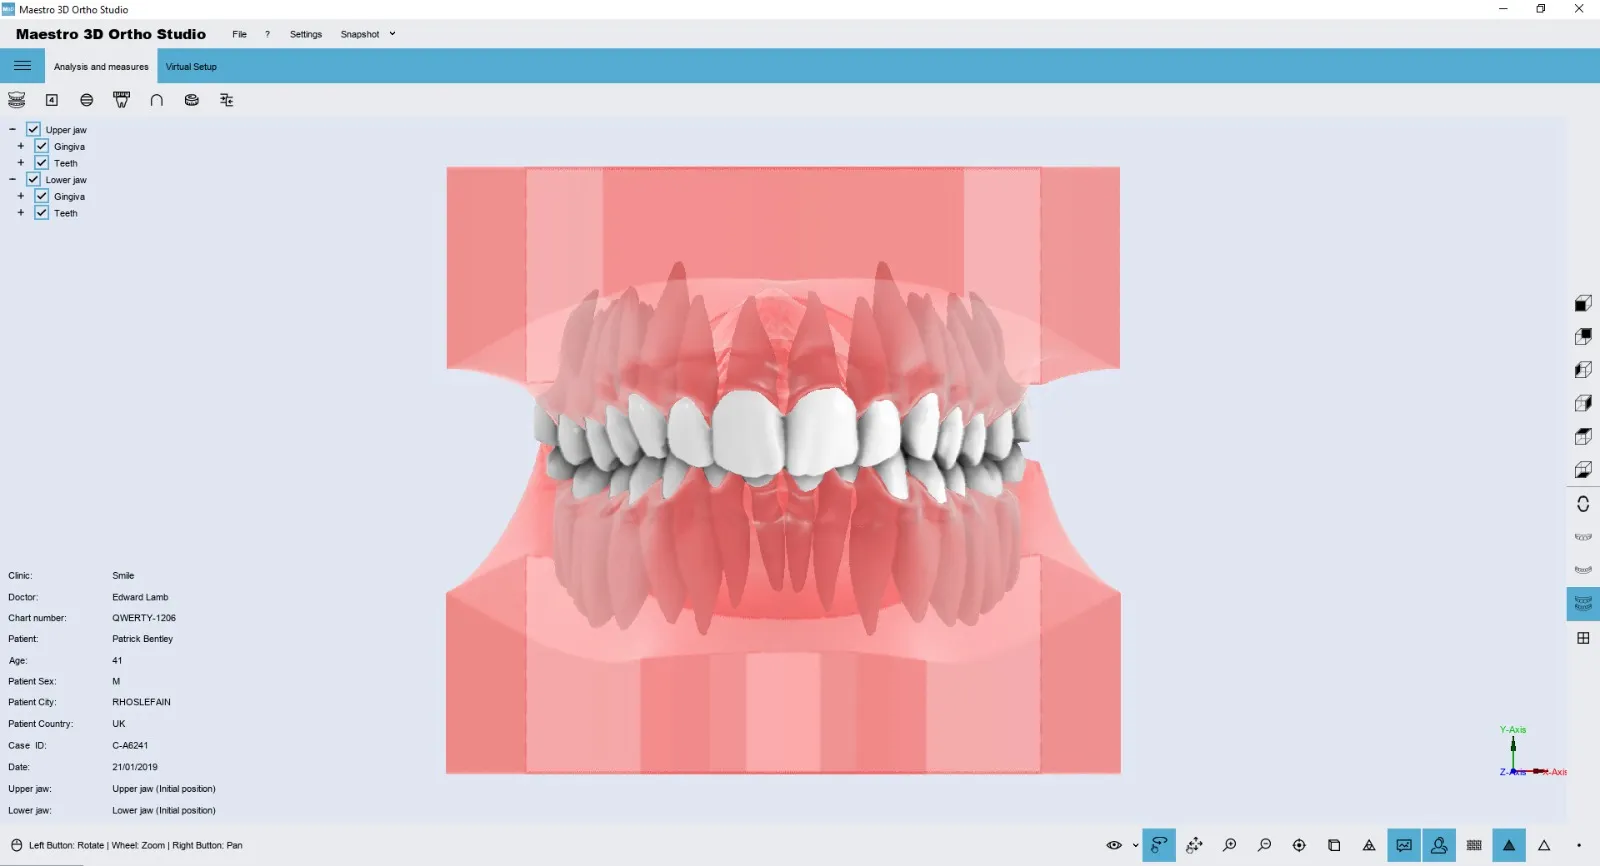Viewport: 1600px width, 866px height.
Task: Open dropdown arrow beside eye icon
Action: (x=1135, y=845)
